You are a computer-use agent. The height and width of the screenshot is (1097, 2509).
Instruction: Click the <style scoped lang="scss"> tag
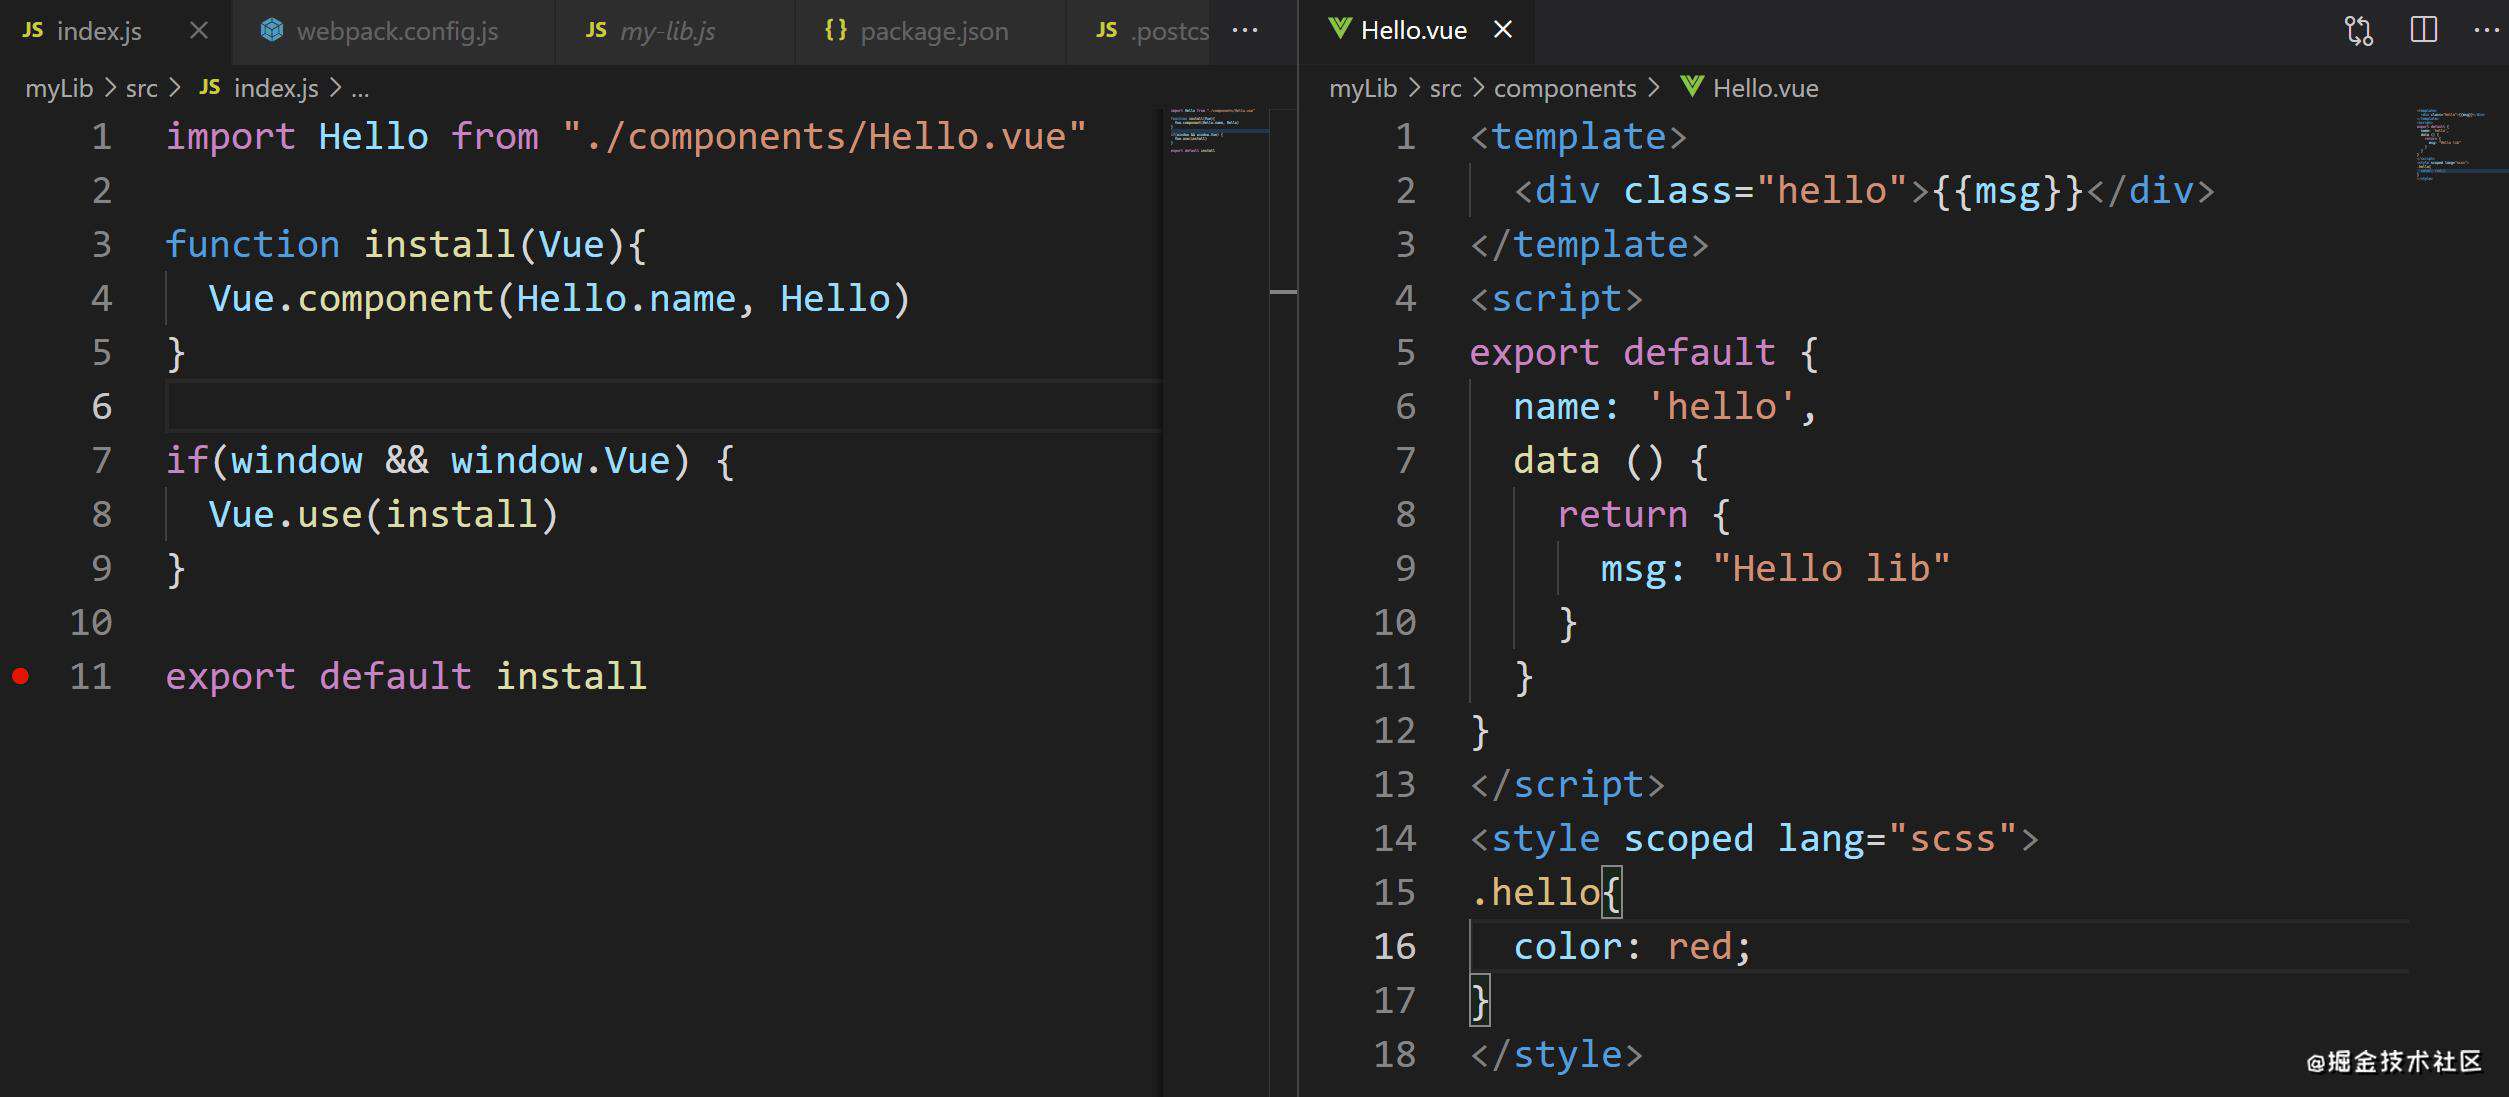coord(1754,838)
